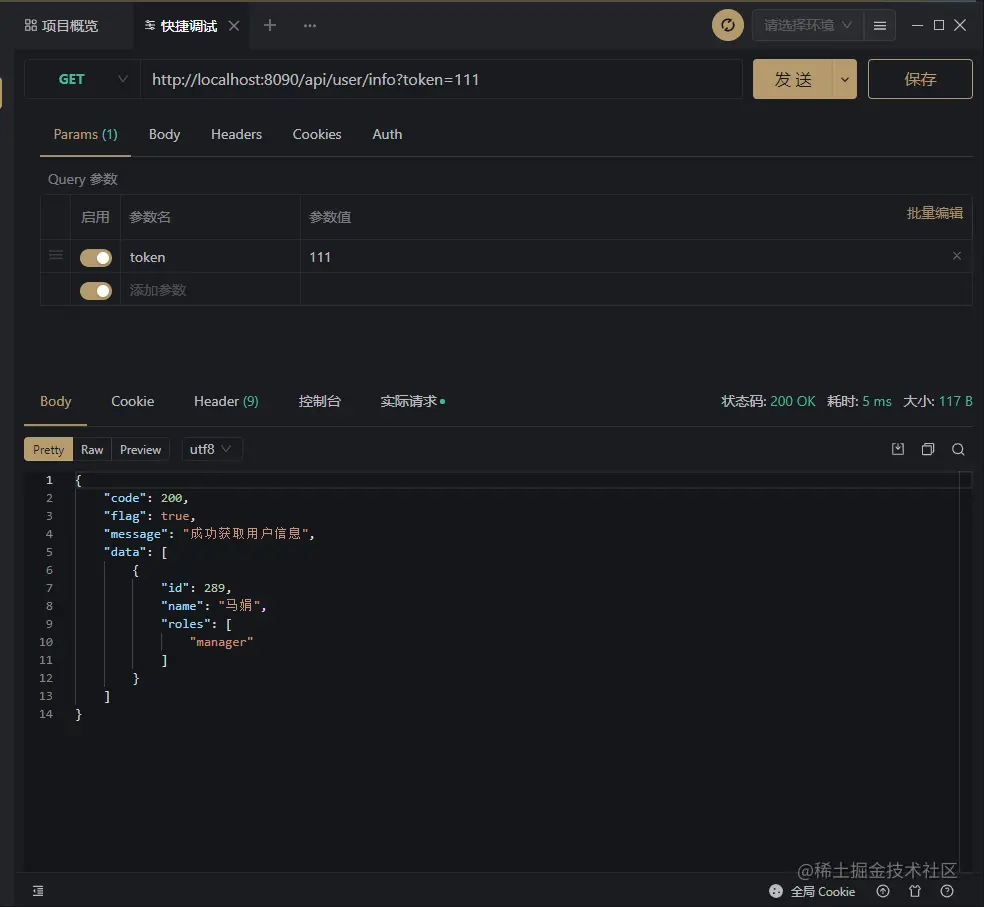Open the GET method dropdown
This screenshot has width=984, height=907.
click(83, 79)
